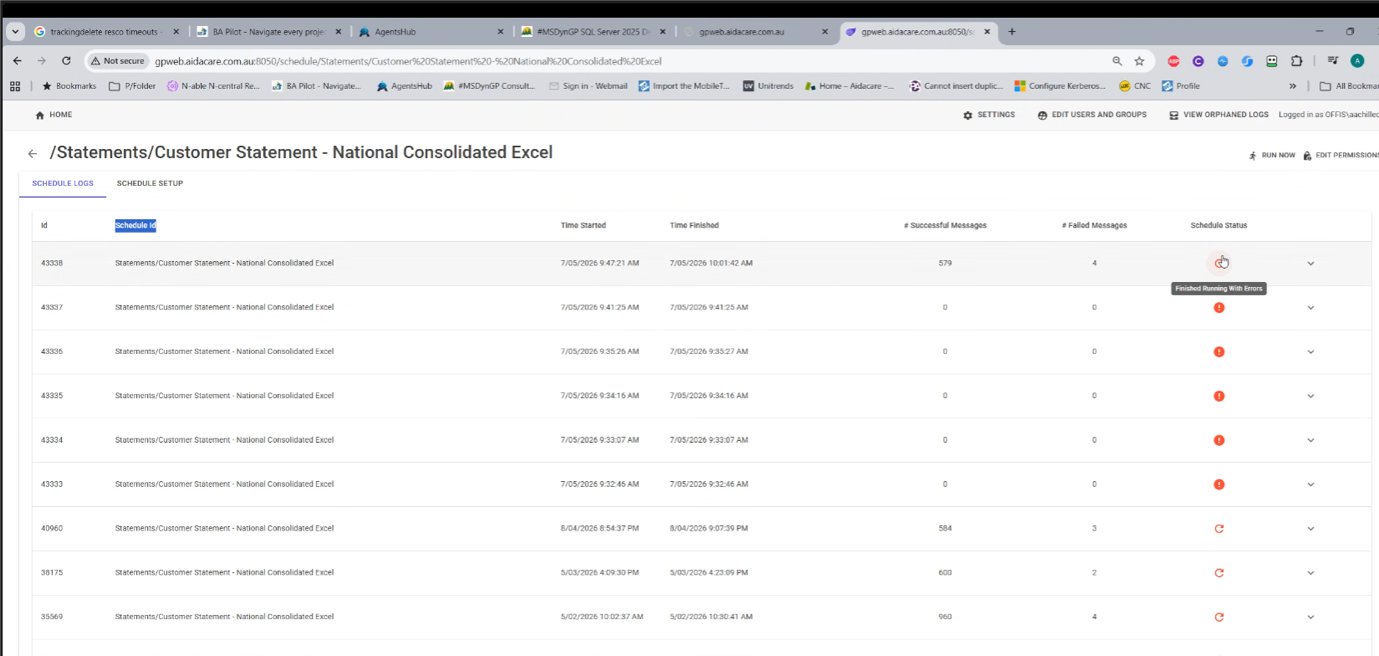The image size is (1379, 656).
Task: Click error status icon for log 43337
Action: [x=1219, y=307]
